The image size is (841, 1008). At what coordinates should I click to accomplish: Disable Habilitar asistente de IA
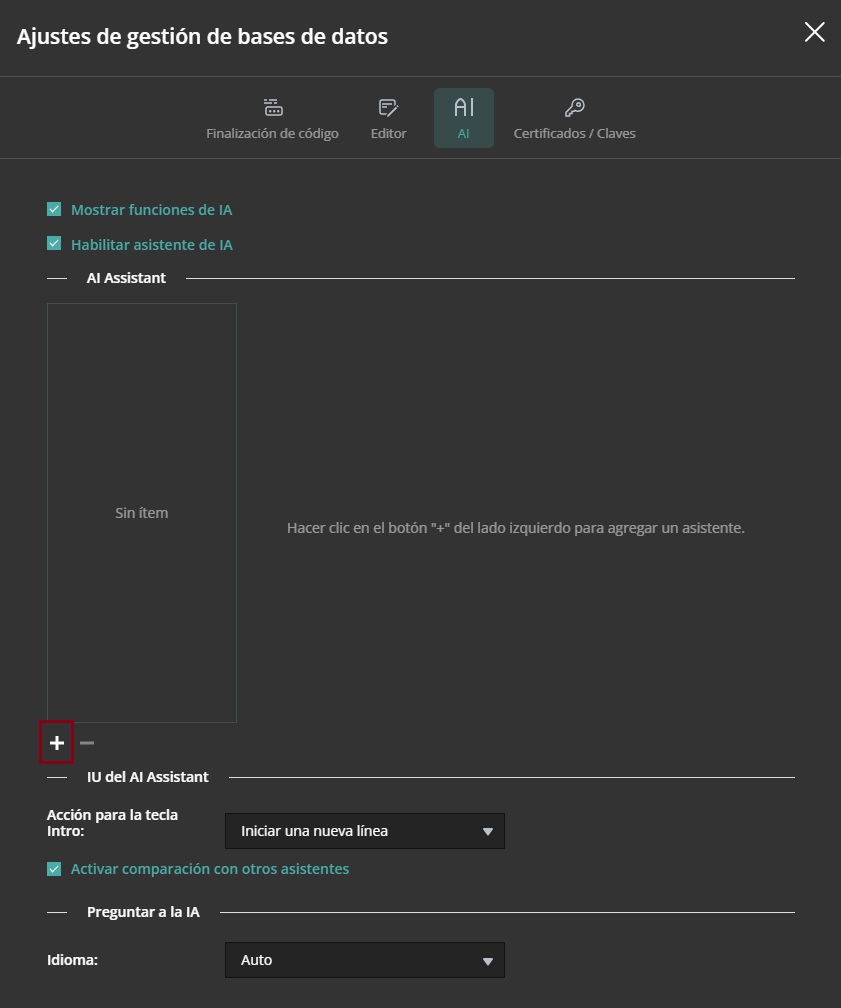[x=53, y=244]
